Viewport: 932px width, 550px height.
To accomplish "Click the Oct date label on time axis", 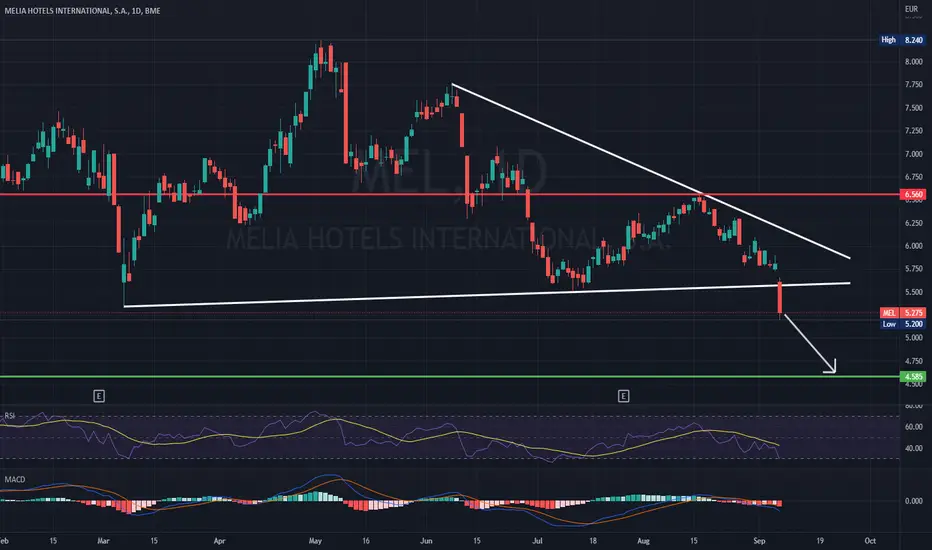I will (x=870, y=541).
